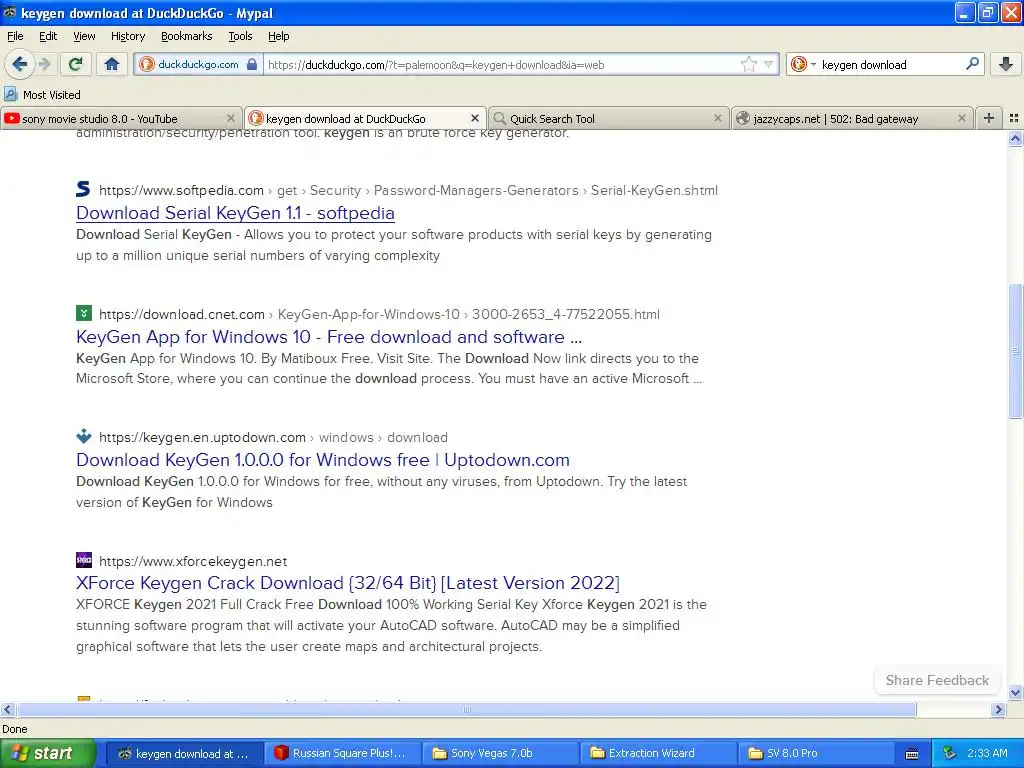The image size is (1024, 768).
Task: Open the Help menu
Action: tap(278, 36)
